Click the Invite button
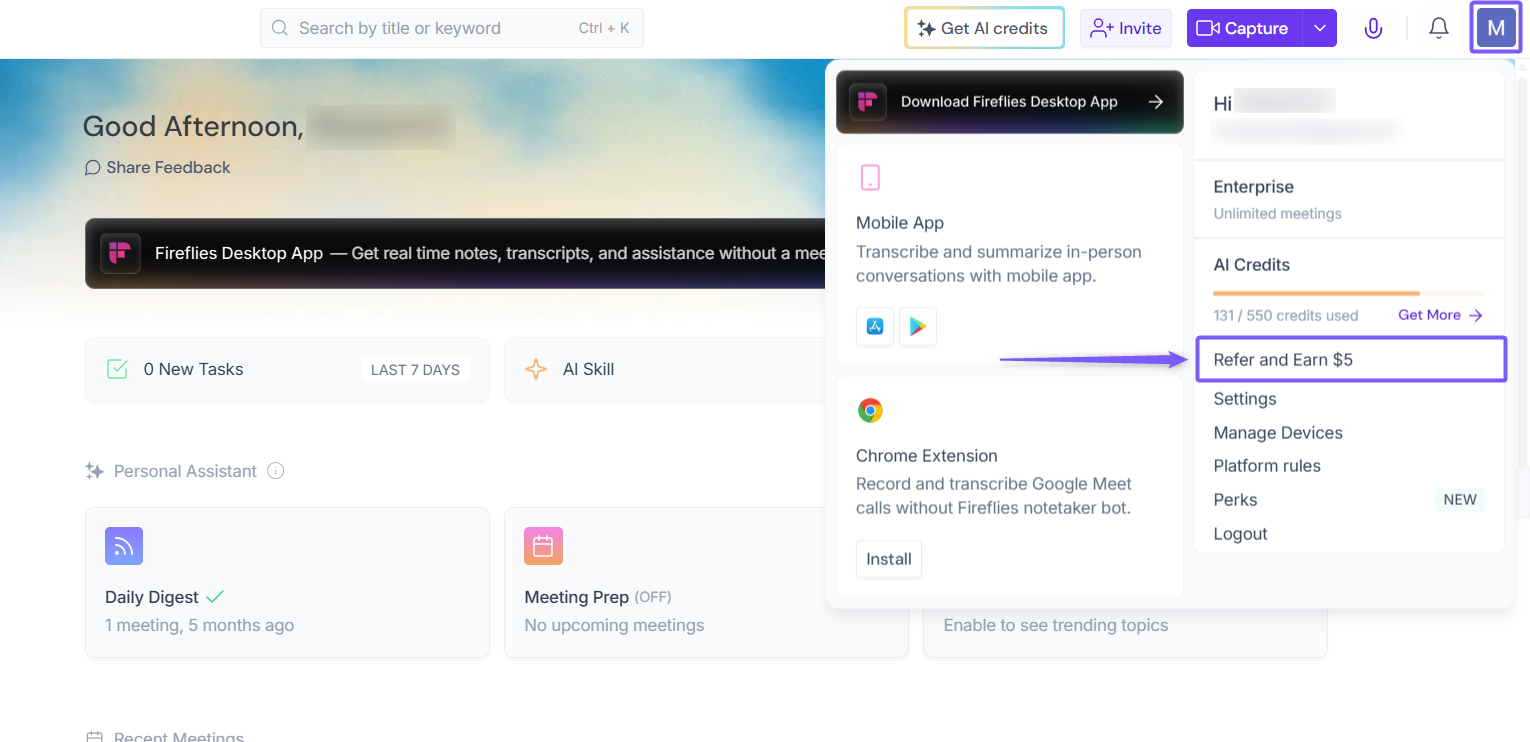 [1125, 28]
